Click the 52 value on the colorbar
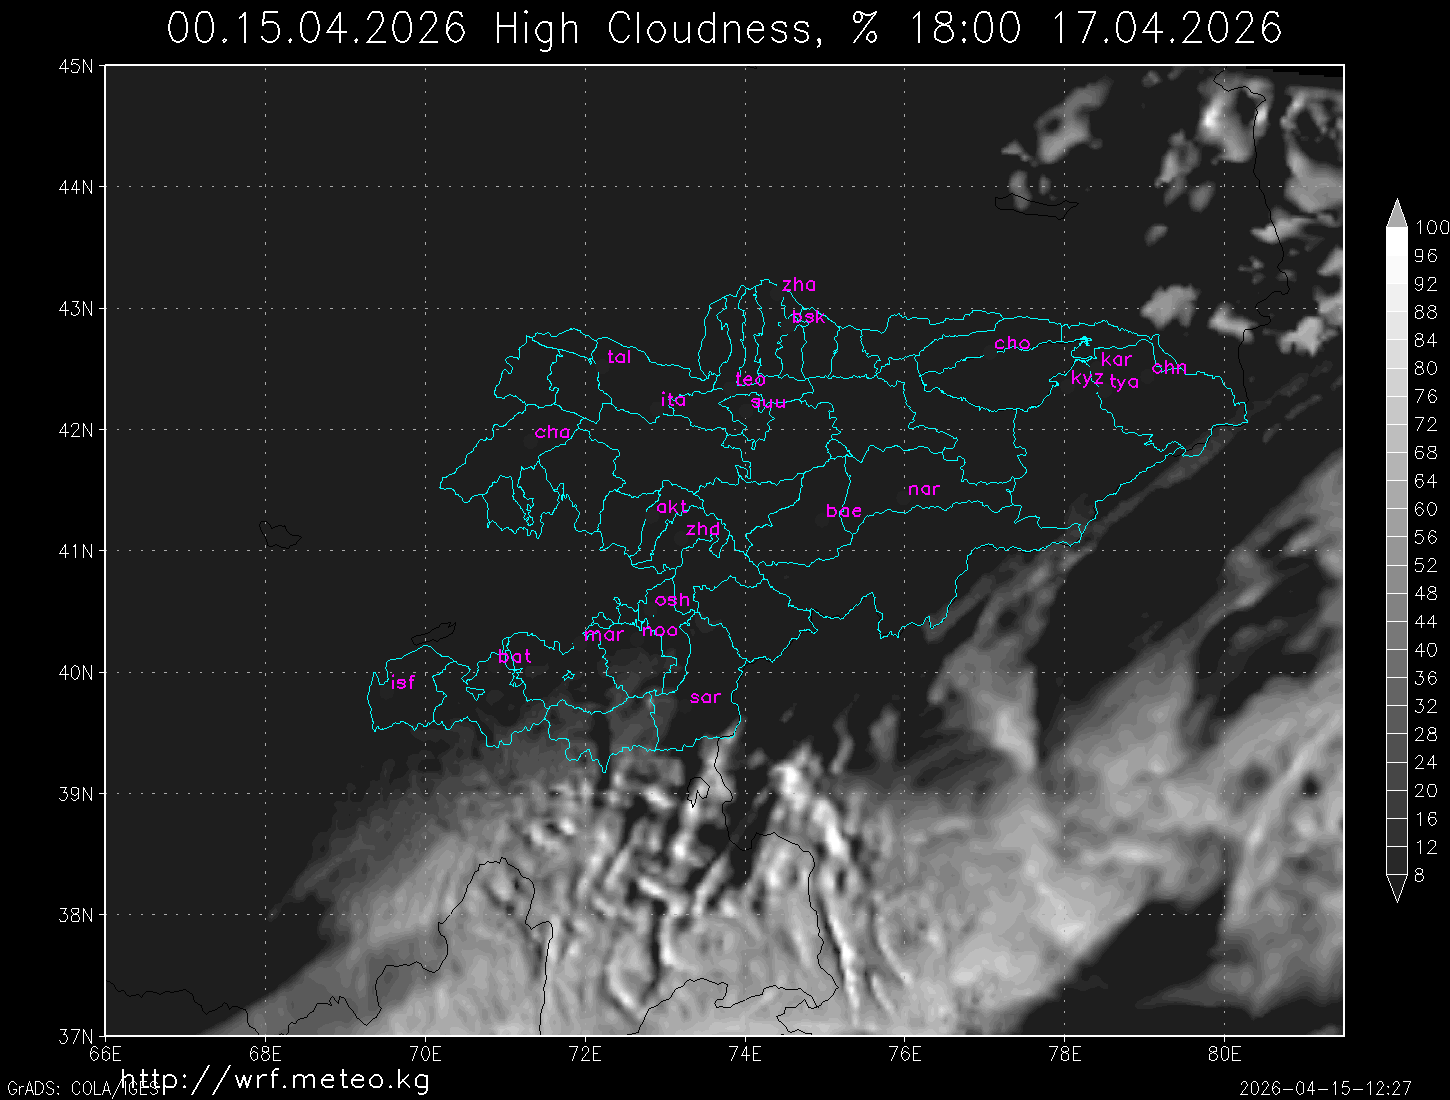Image resolution: width=1450 pixels, height=1100 pixels. tap(1426, 565)
